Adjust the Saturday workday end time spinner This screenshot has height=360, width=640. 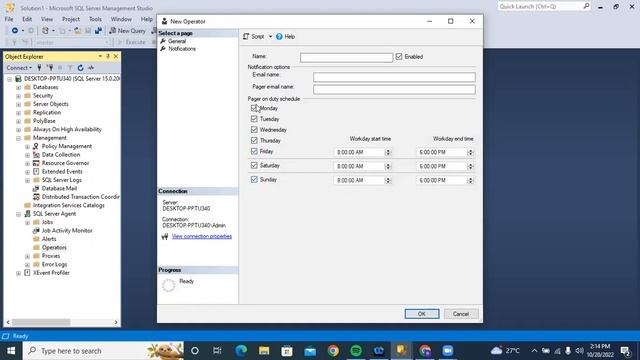pyautogui.click(x=470, y=167)
